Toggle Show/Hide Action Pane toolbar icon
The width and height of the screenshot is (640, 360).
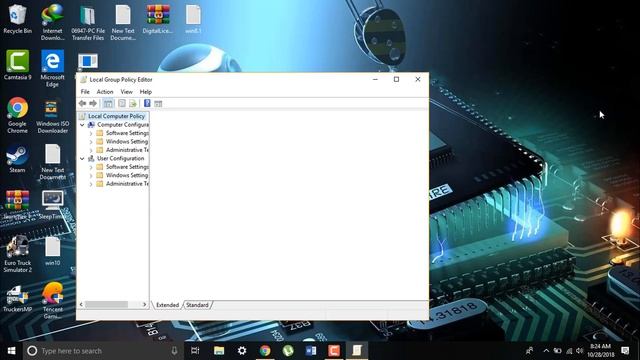pyautogui.click(x=158, y=104)
